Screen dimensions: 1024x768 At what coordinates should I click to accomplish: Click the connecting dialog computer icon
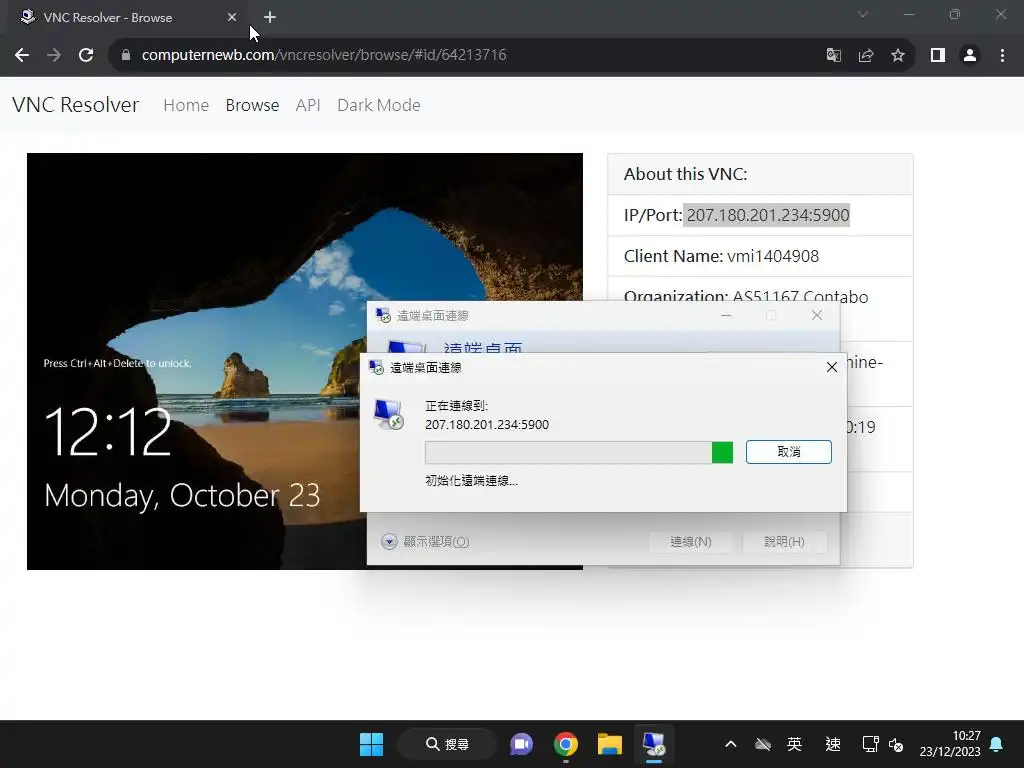(389, 415)
